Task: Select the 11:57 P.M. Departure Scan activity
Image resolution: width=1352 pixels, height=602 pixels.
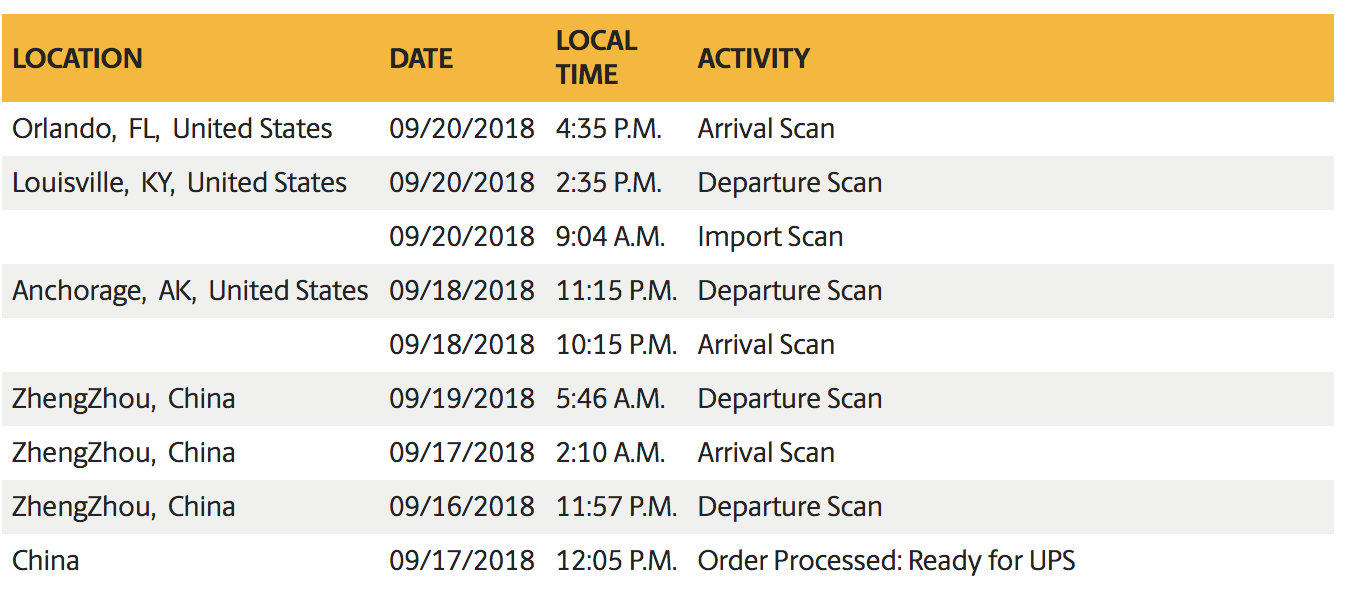Action: (789, 507)
